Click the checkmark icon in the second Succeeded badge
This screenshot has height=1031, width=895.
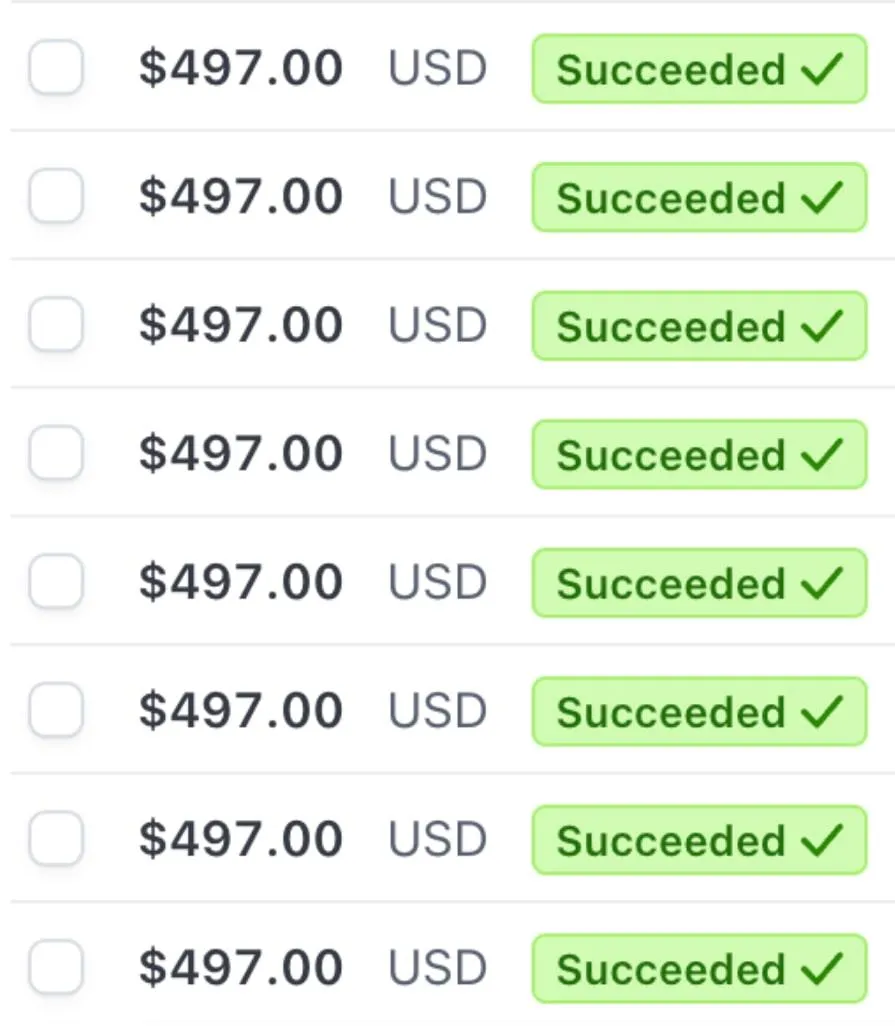pos(822,197)
